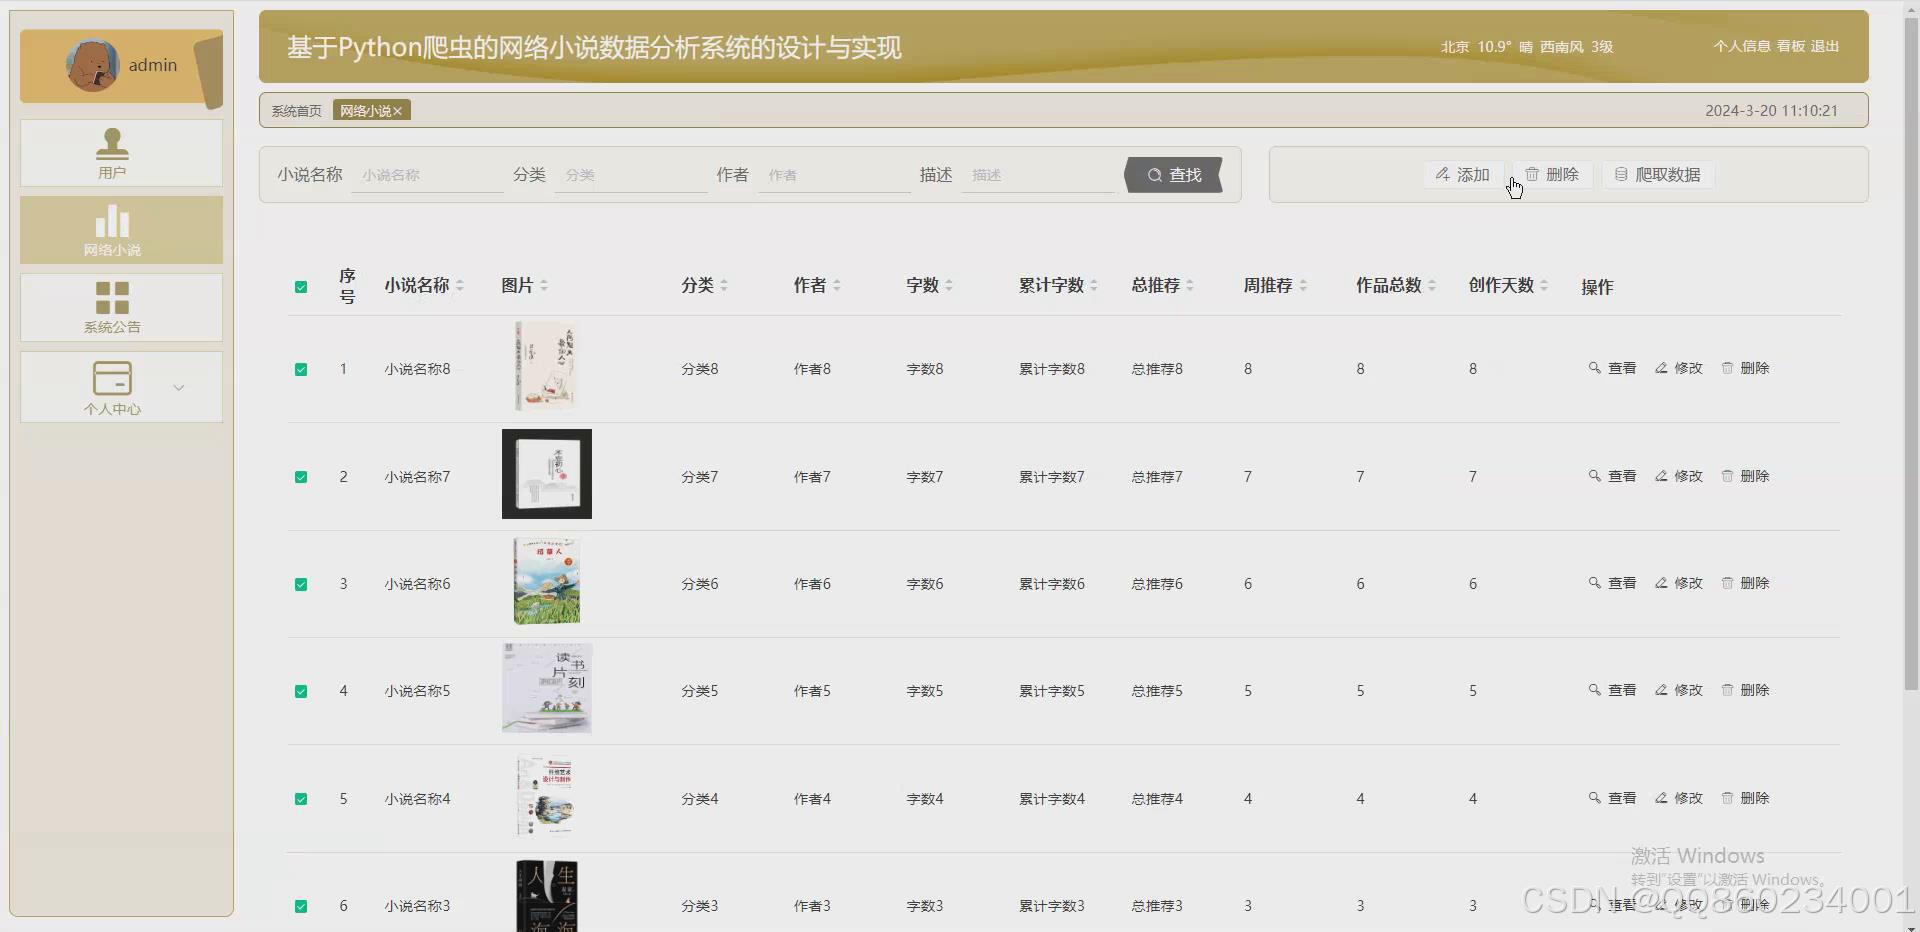Expand the 个人中心 submenu chevron
Screen dimensions: 1920x932
179,388
